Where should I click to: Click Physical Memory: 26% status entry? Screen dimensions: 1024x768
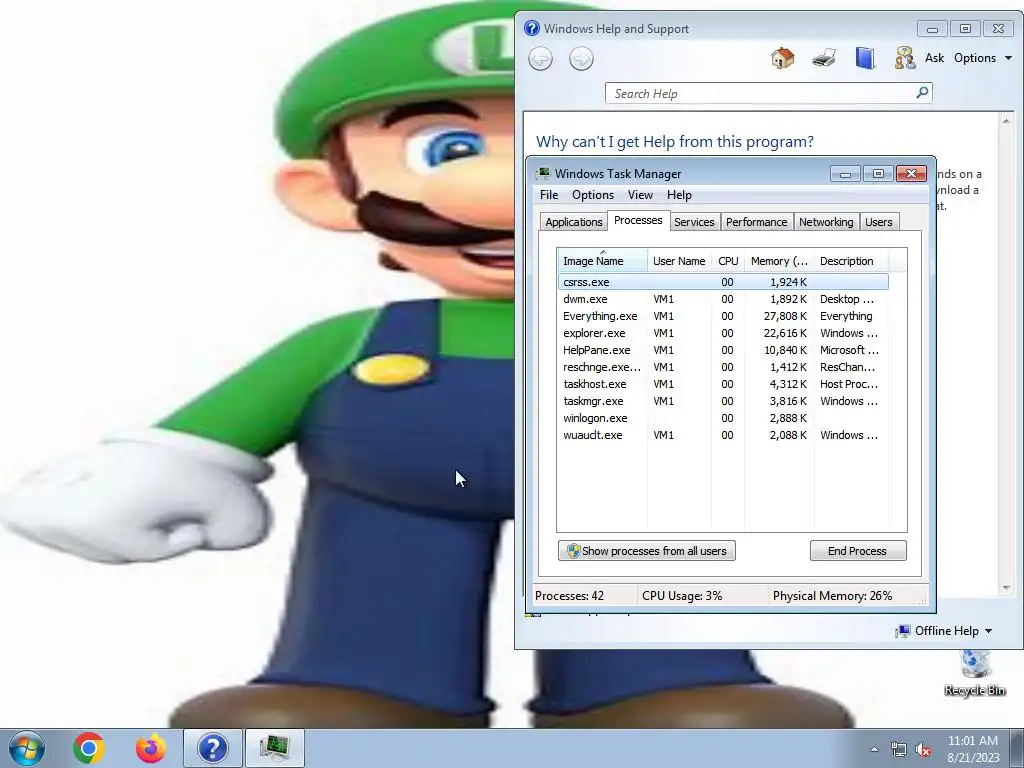(832, 596)
